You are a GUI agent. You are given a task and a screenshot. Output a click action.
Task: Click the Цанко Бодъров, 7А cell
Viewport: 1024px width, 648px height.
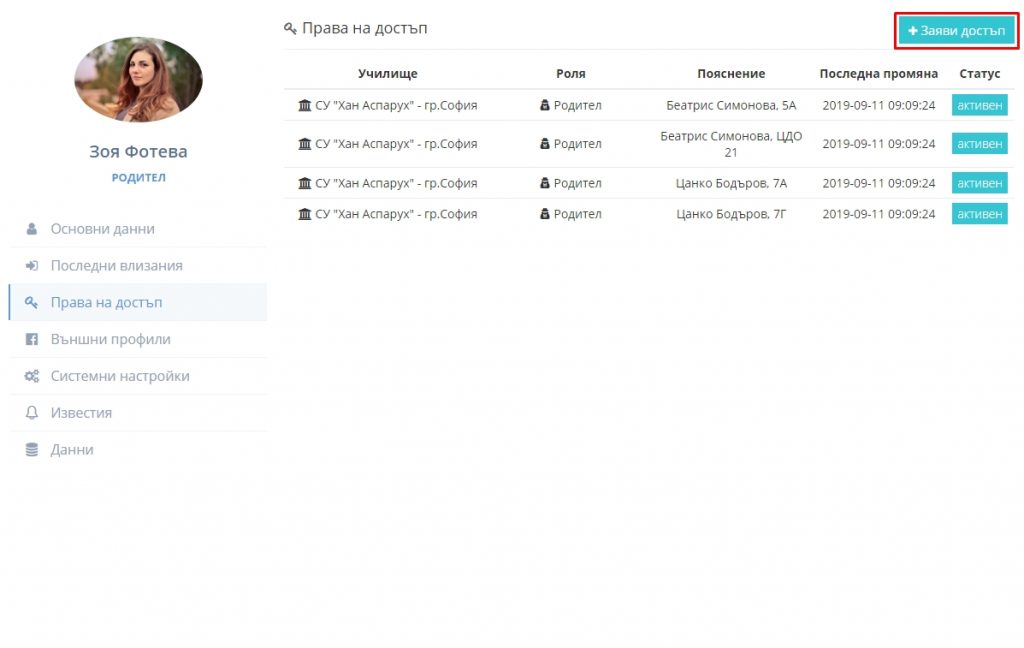tap(731, 184)
